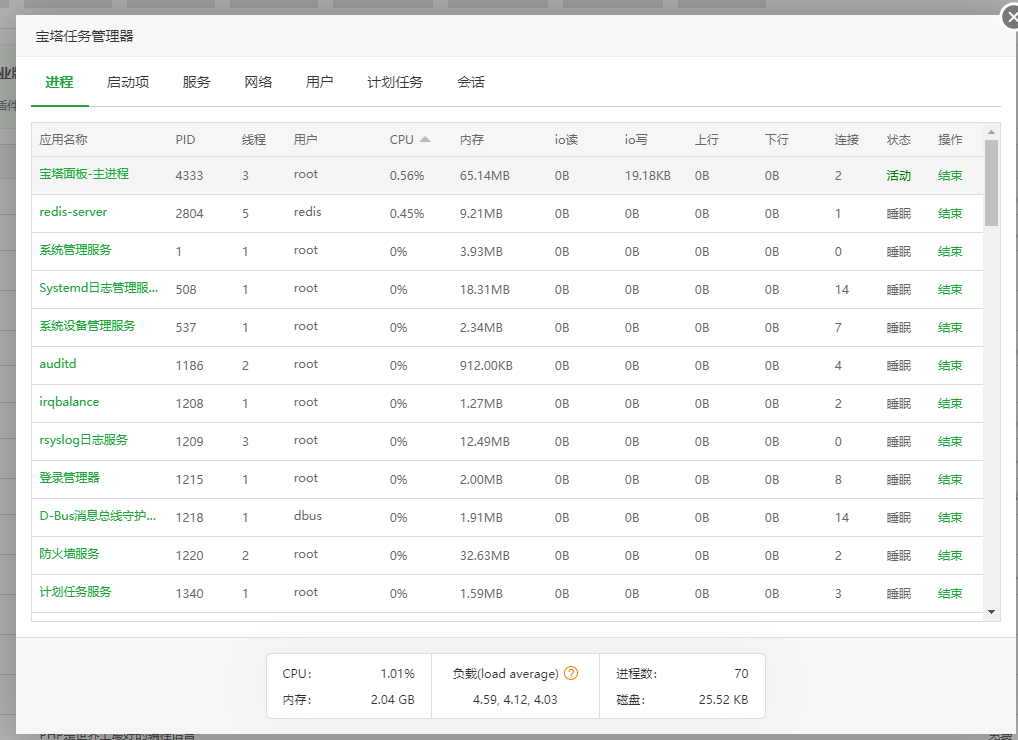Switch to the 会话 tab
Screen dimensions: 1018x740
pos(471,83)
